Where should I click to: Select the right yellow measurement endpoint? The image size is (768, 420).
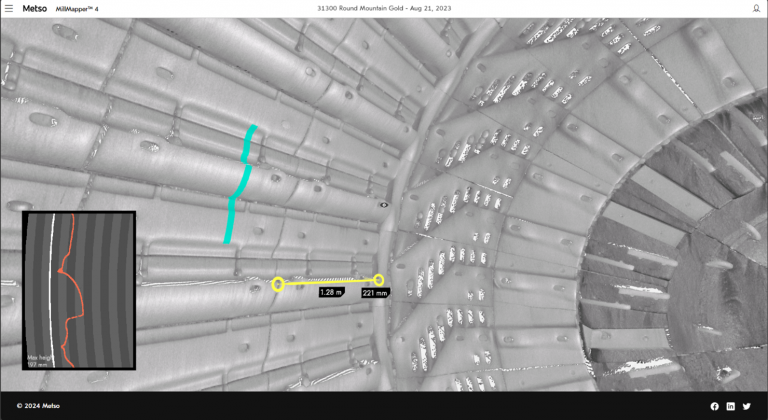(x=378, y=280)
